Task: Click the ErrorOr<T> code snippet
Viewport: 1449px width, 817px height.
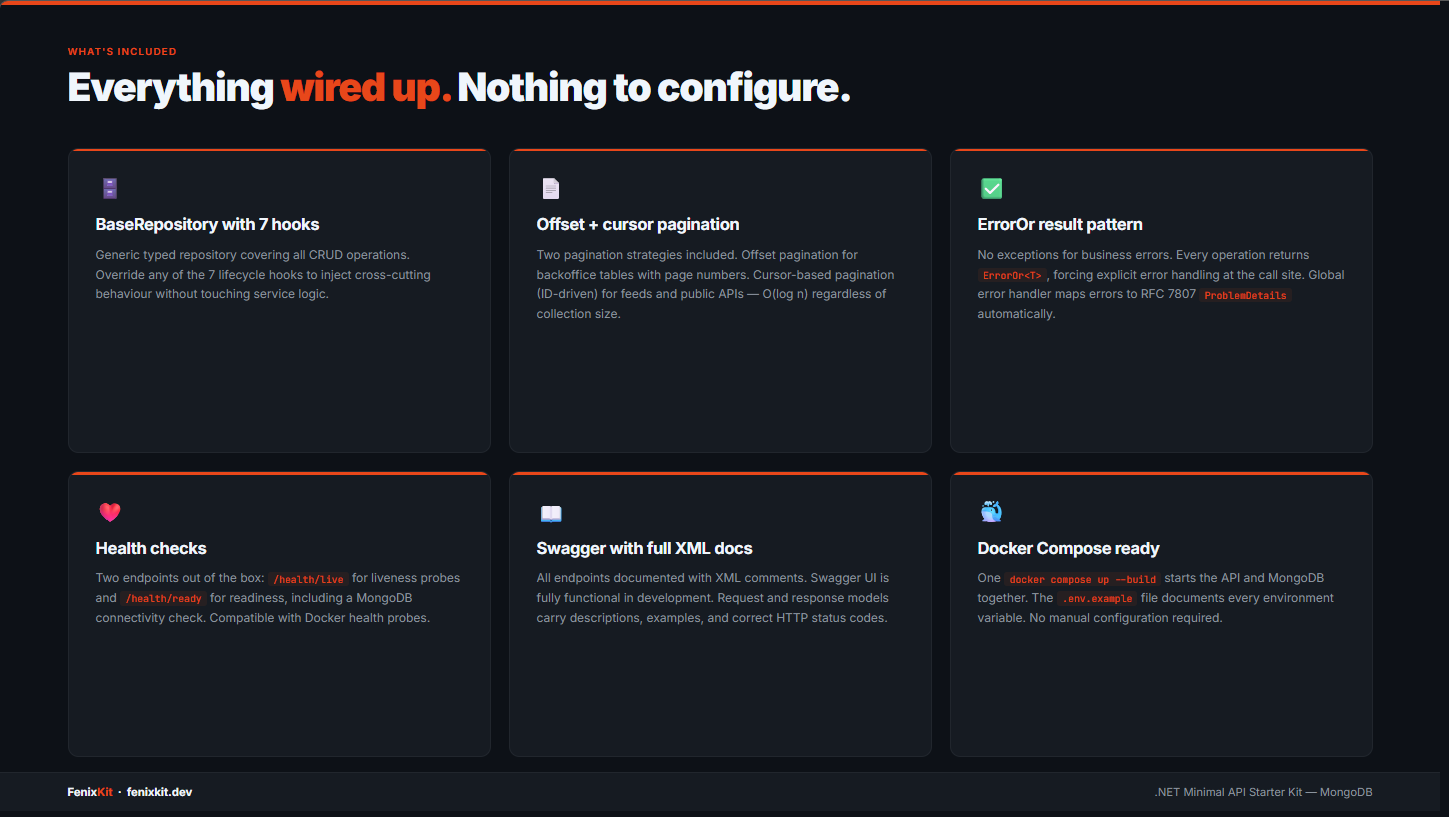Action: [x=1012, y=275]
